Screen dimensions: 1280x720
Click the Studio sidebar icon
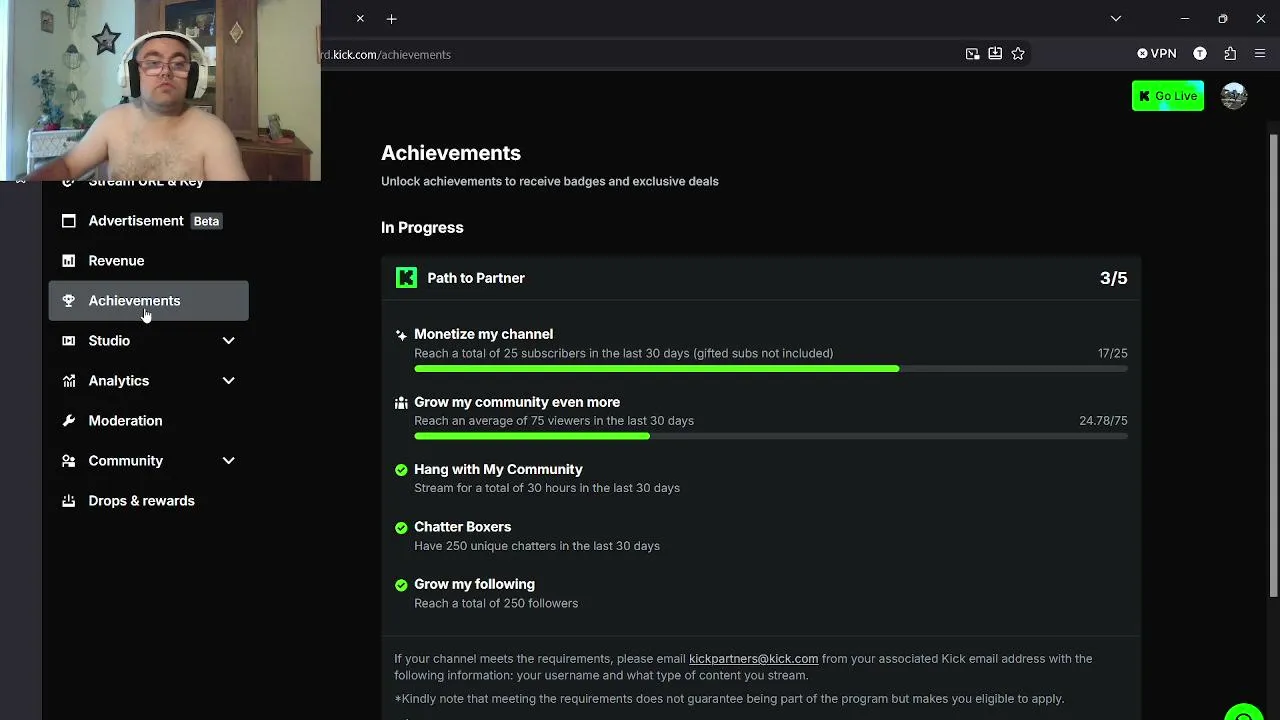coord(68,341)
